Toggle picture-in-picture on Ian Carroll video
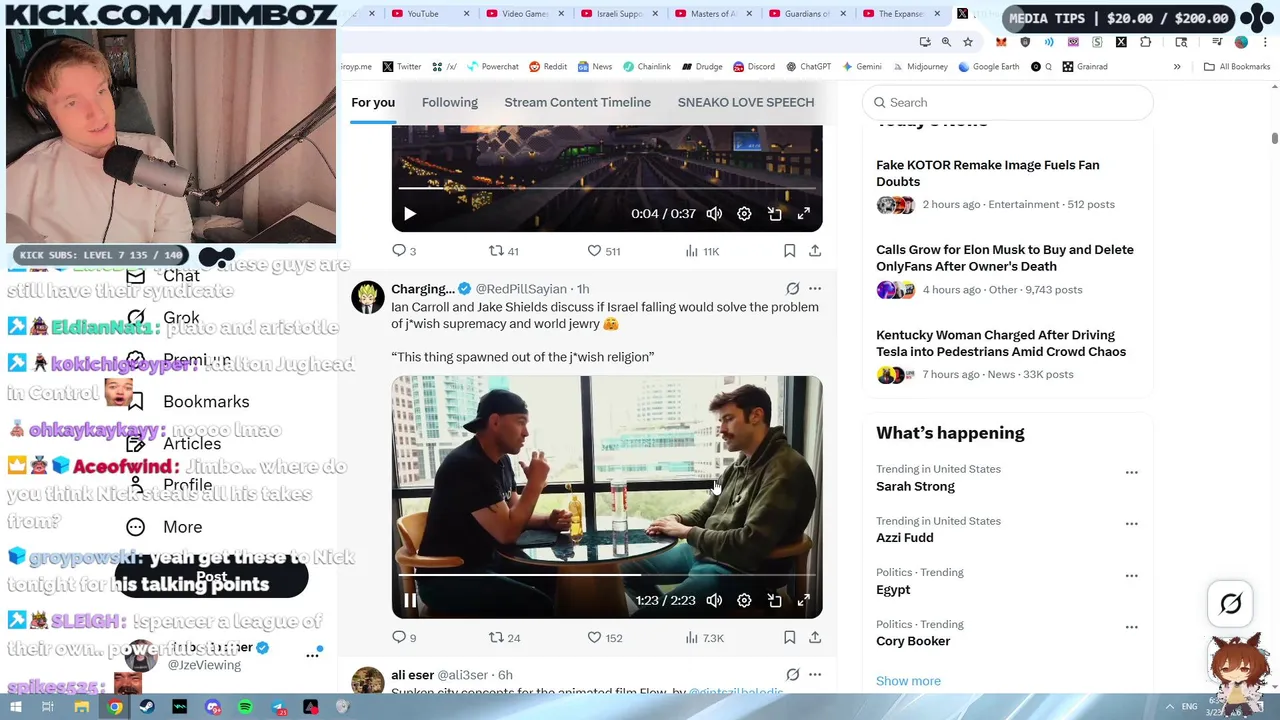This screenshot has width=1280, height=720. coord(774,600)
